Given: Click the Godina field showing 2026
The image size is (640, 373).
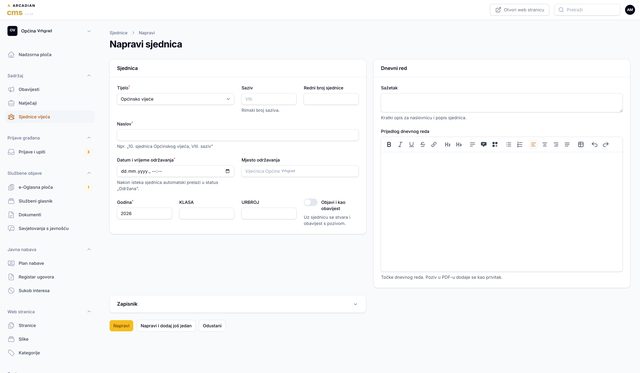Looking at the screenshot, I should (144, 213).
